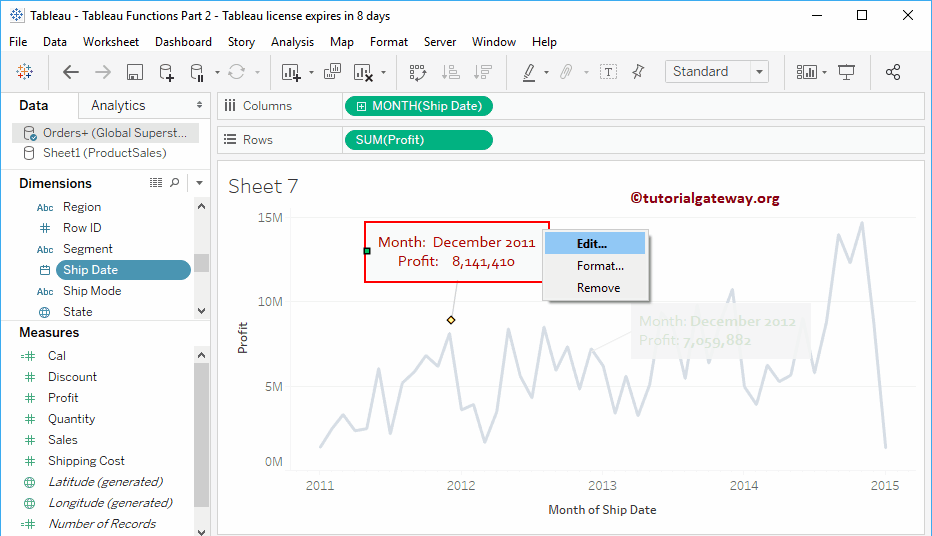
Task: Click the Run Update refresh icon
Action: point(237,72)
